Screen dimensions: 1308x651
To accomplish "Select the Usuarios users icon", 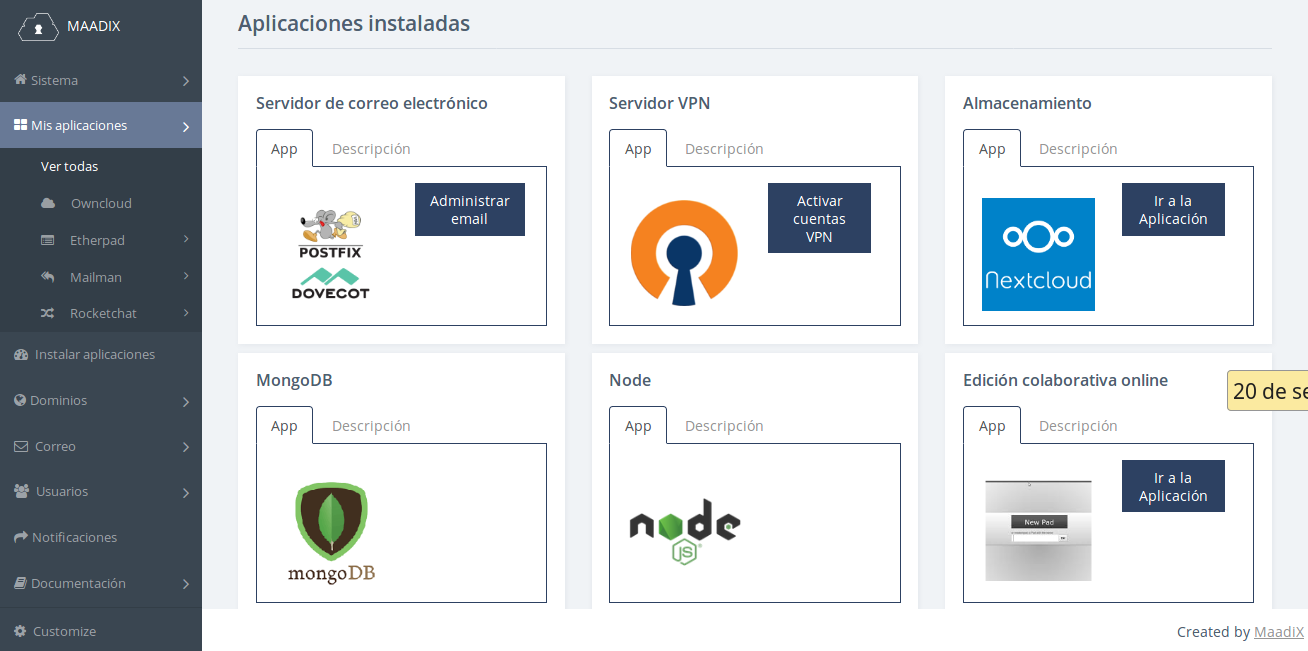I will 22,491.
